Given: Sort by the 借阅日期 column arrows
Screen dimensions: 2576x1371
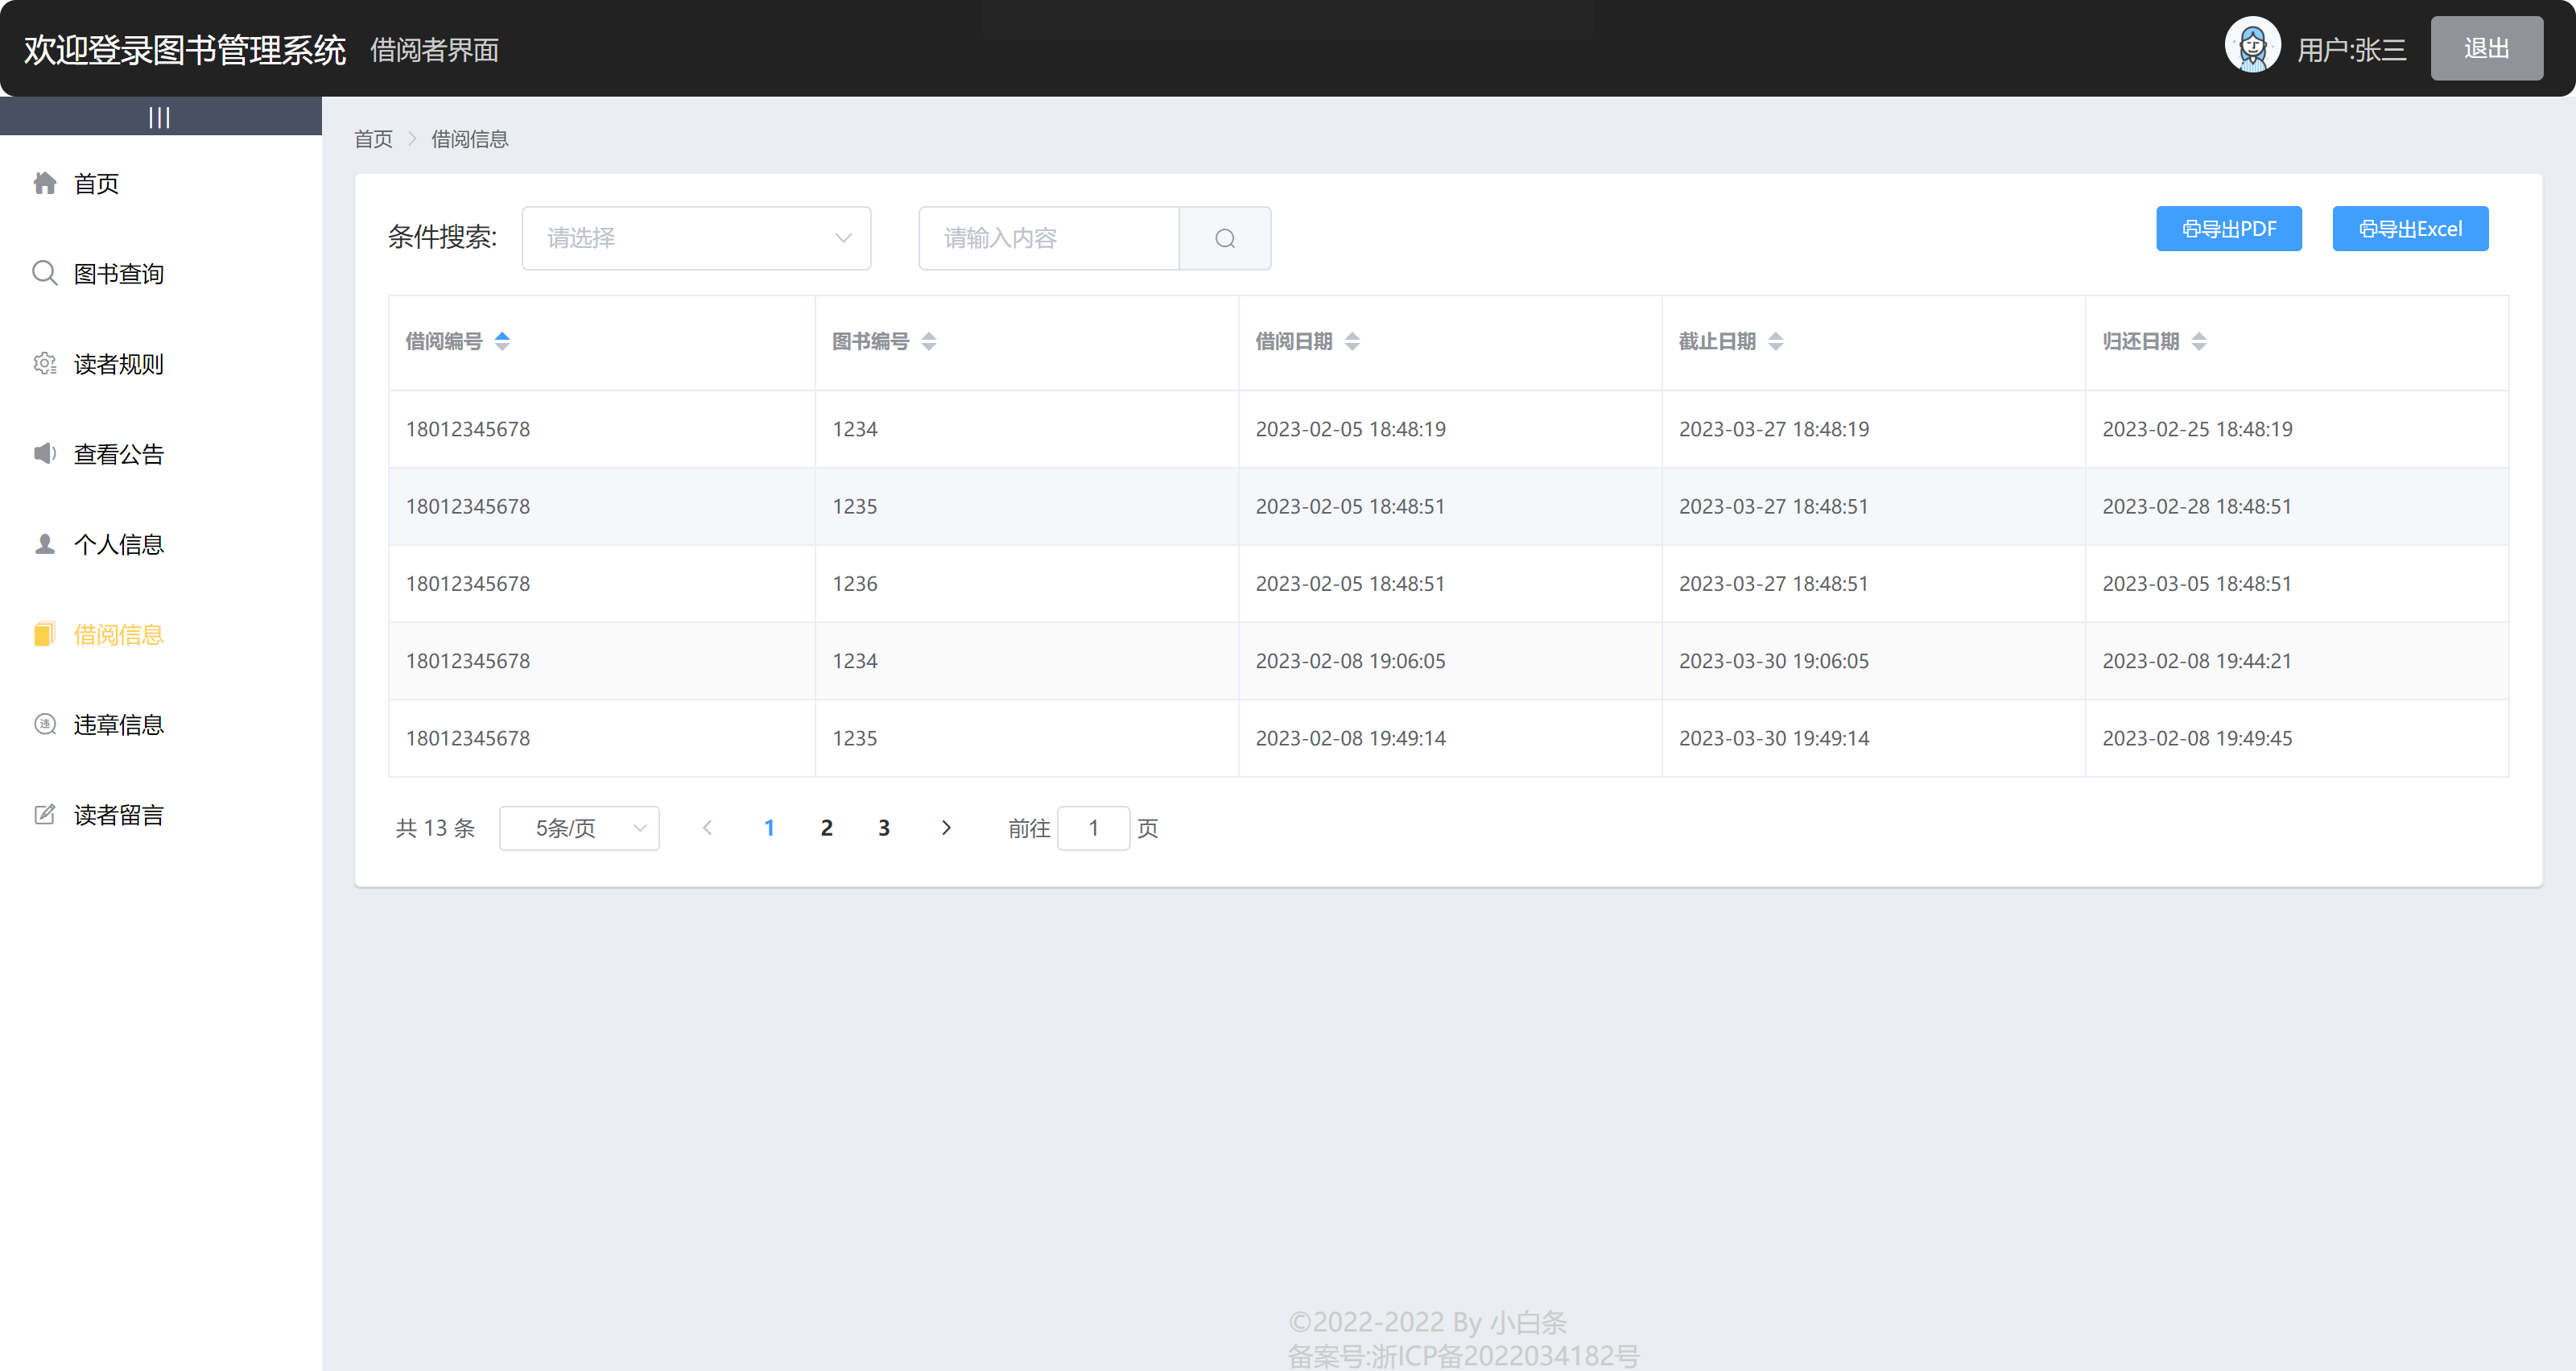Looking at the screenshot, I should click(x=1351, y=341).
